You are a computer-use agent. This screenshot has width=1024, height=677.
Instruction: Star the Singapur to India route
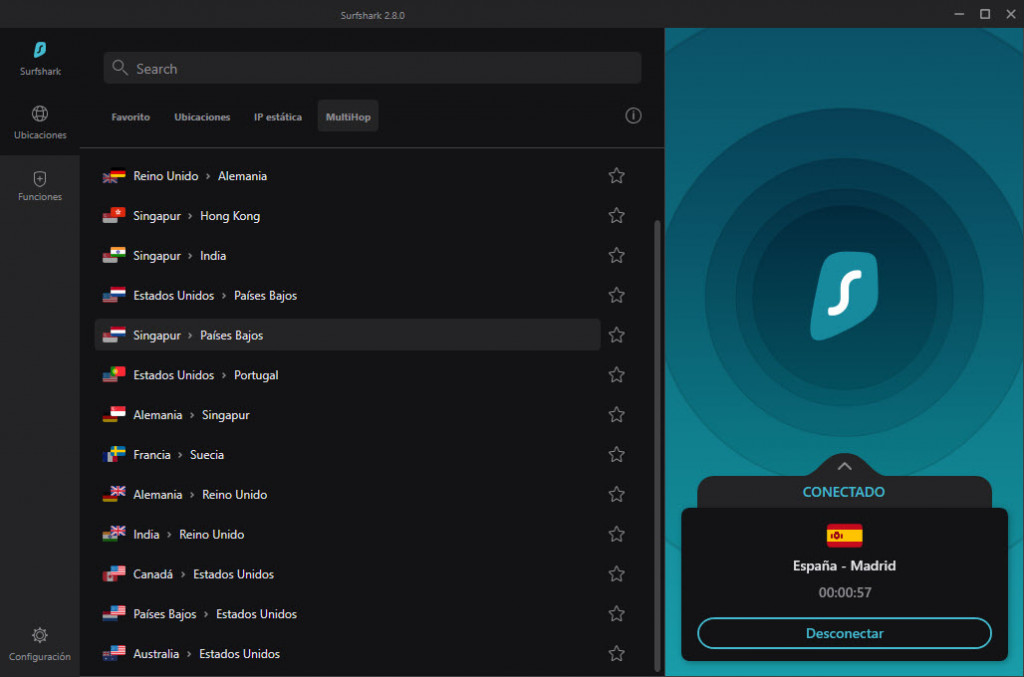point(616,255)
